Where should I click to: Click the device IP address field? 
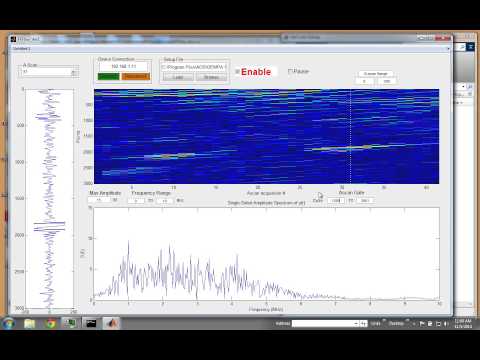[124, 66]
